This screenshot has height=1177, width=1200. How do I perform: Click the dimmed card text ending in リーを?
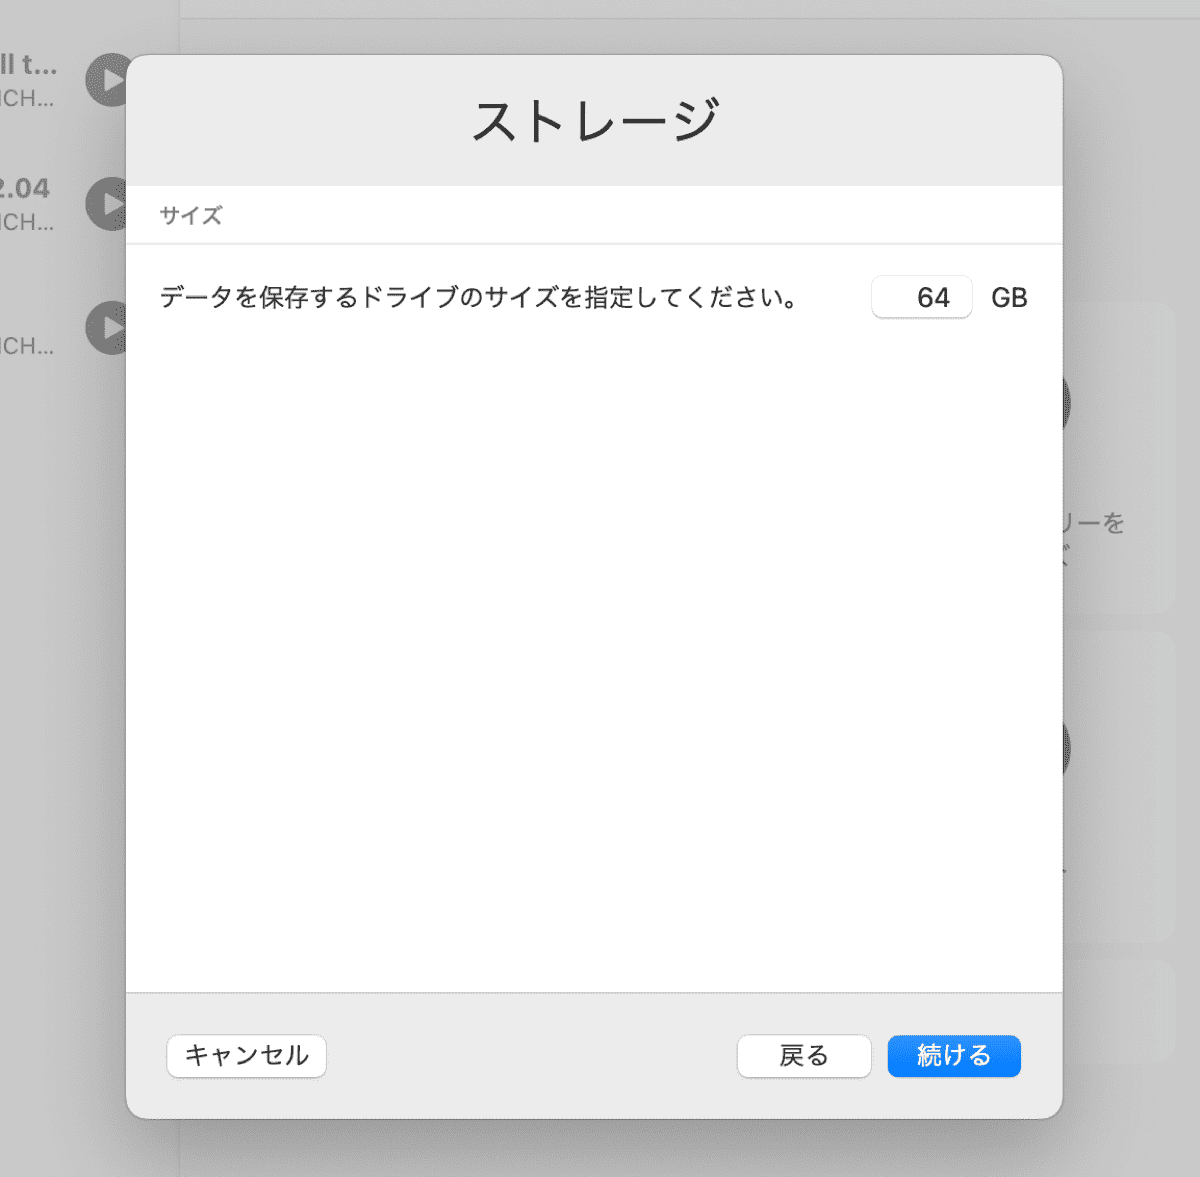coord(1095,524)
